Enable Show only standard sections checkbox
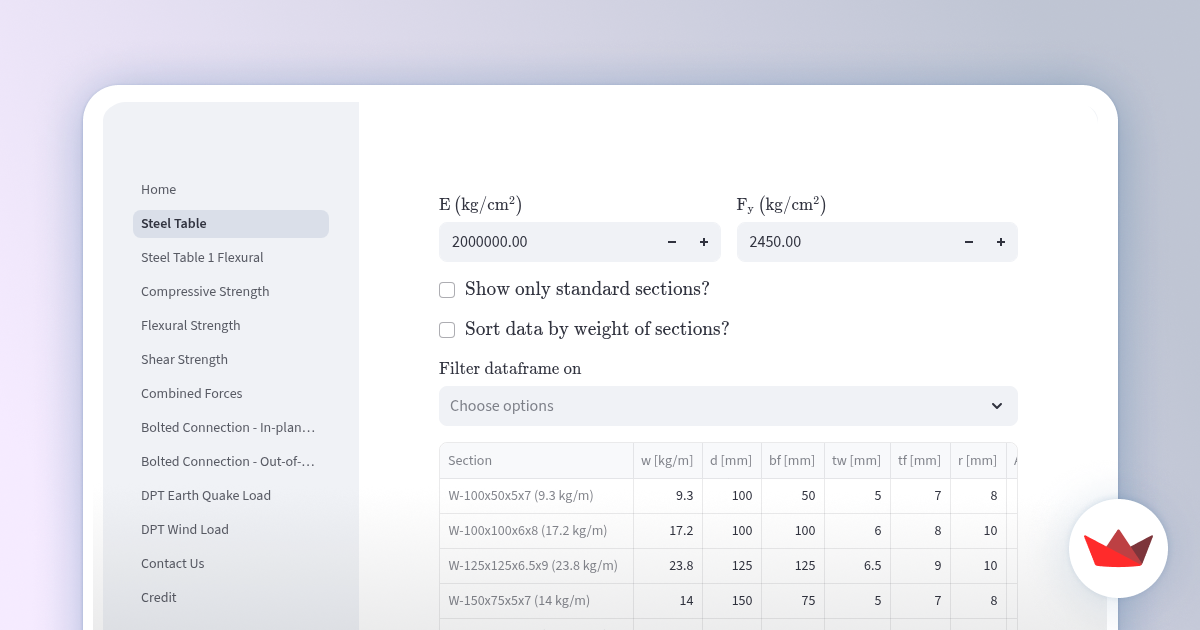This screenshot has width=1200, height=630. 447,290
